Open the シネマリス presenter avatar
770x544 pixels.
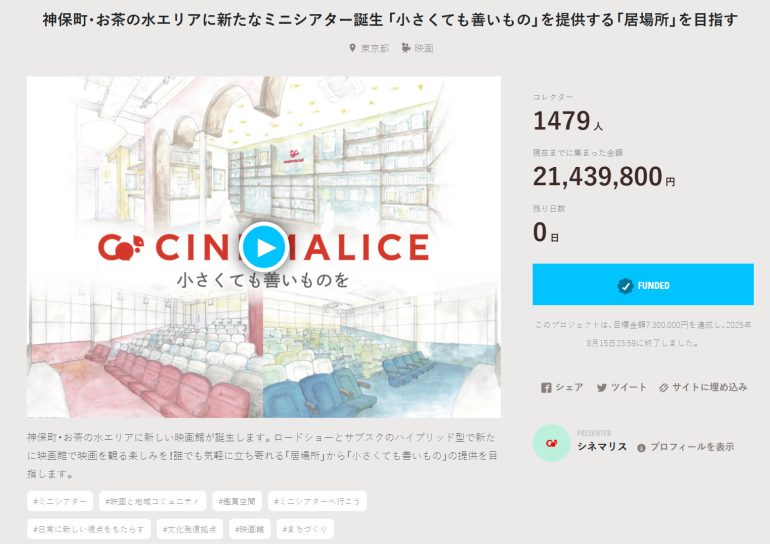tap(551, 442)
